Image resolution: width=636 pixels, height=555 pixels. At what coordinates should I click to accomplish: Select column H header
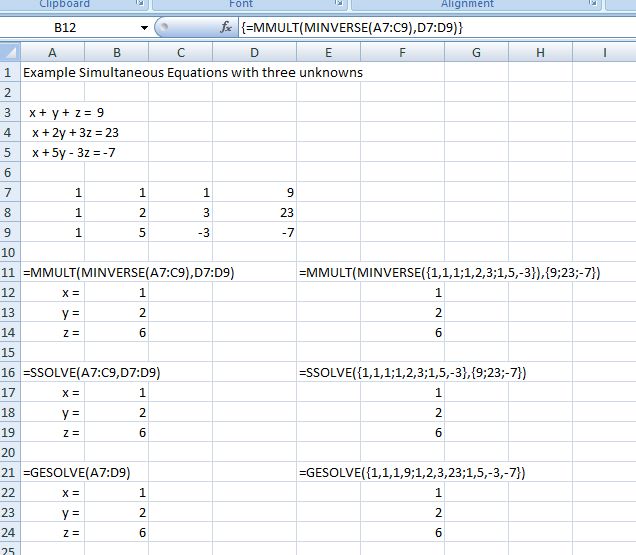[540, 53]
